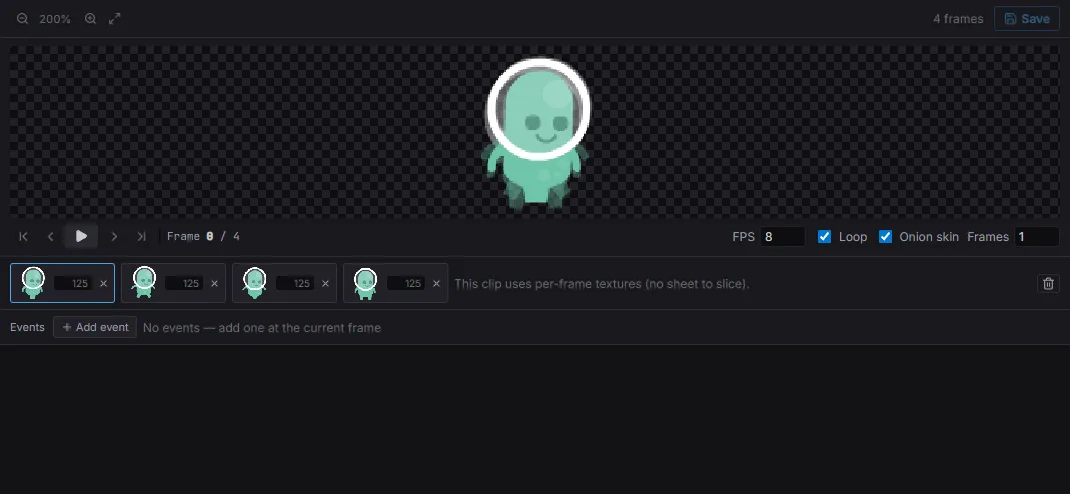Toggle the Onion skin checkbox
Screen dimensions: 1070x494
pyautogui.click(x=885, y=237)
